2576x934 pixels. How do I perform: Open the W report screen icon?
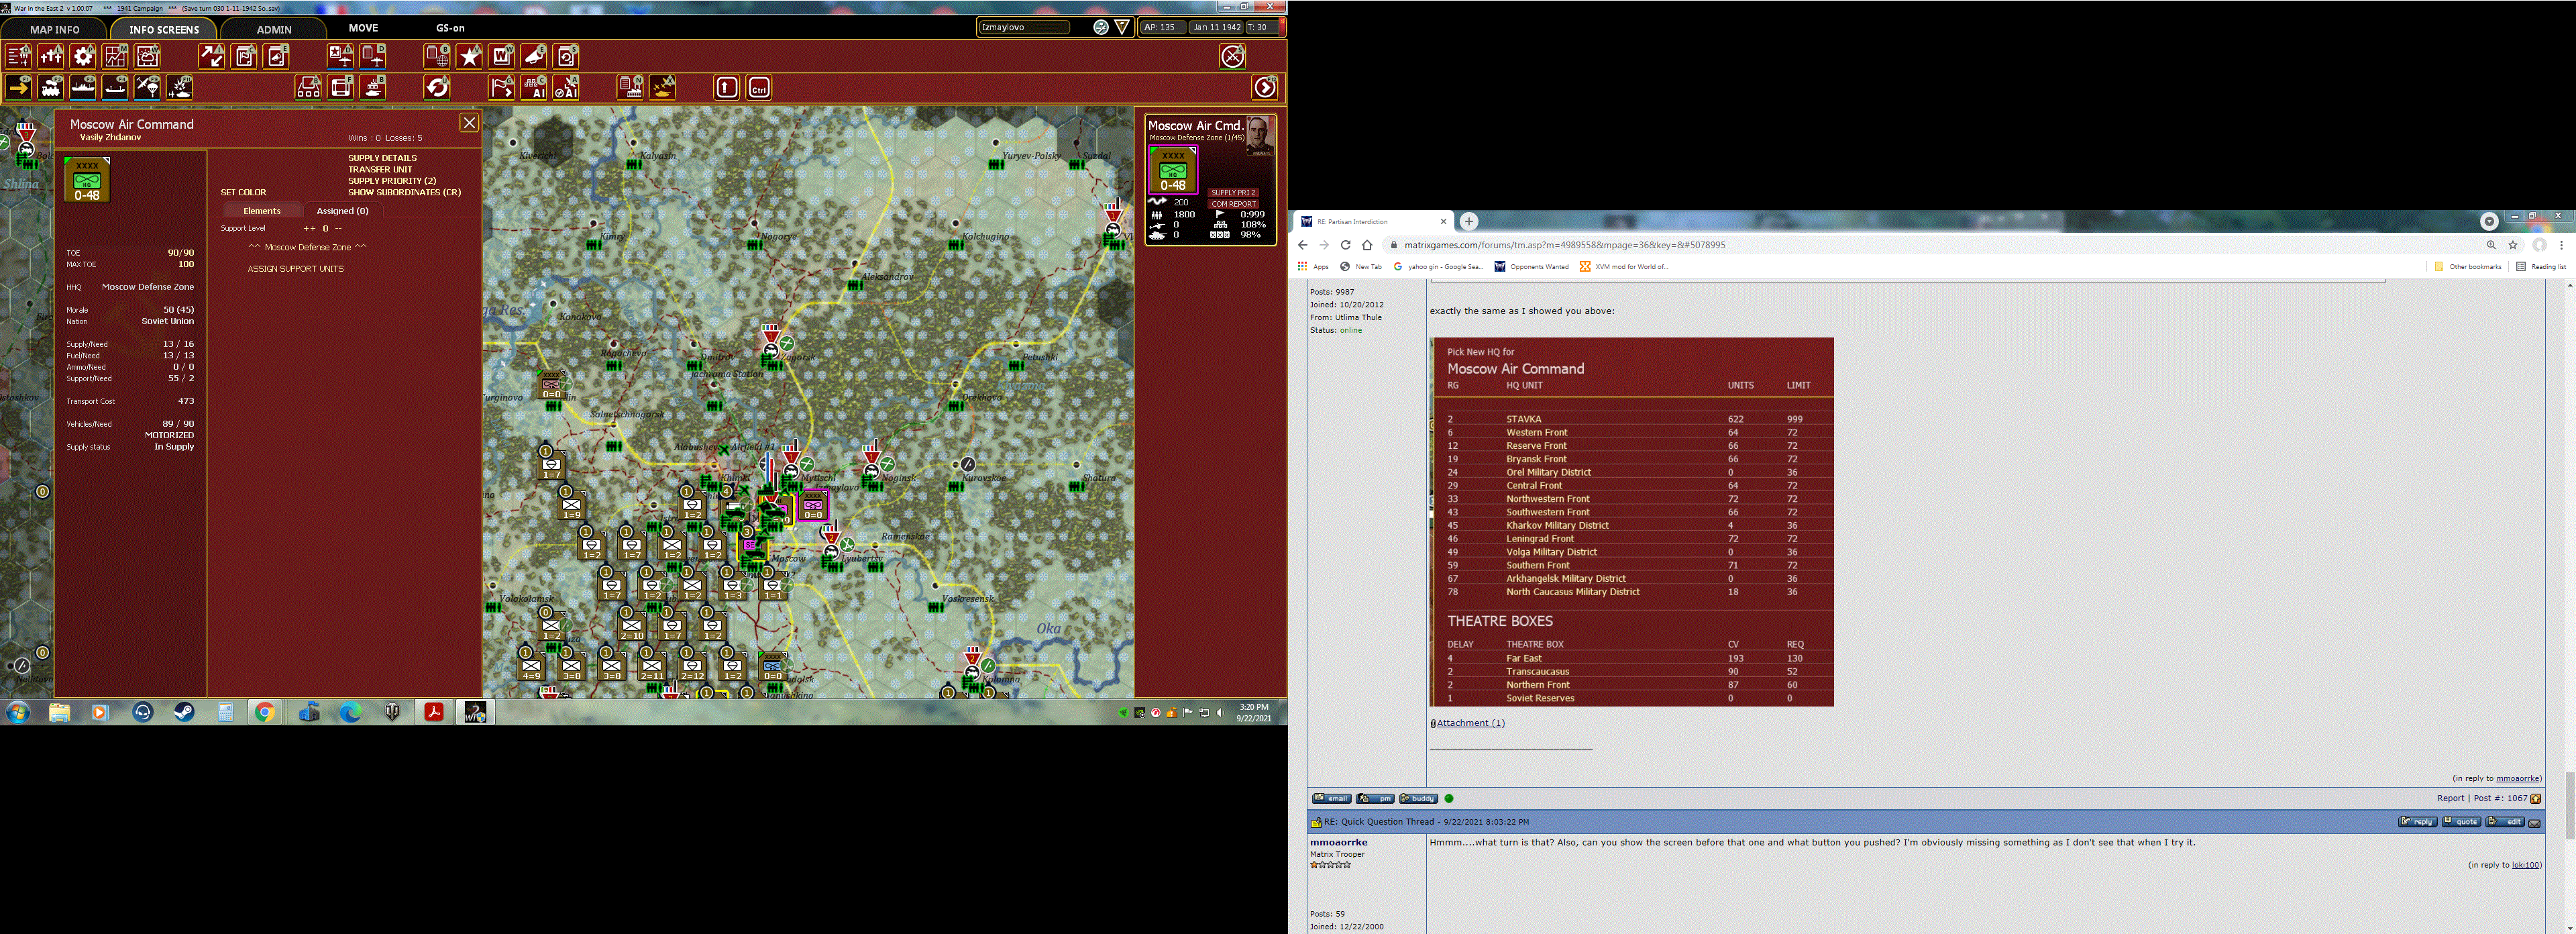[502, 56]
